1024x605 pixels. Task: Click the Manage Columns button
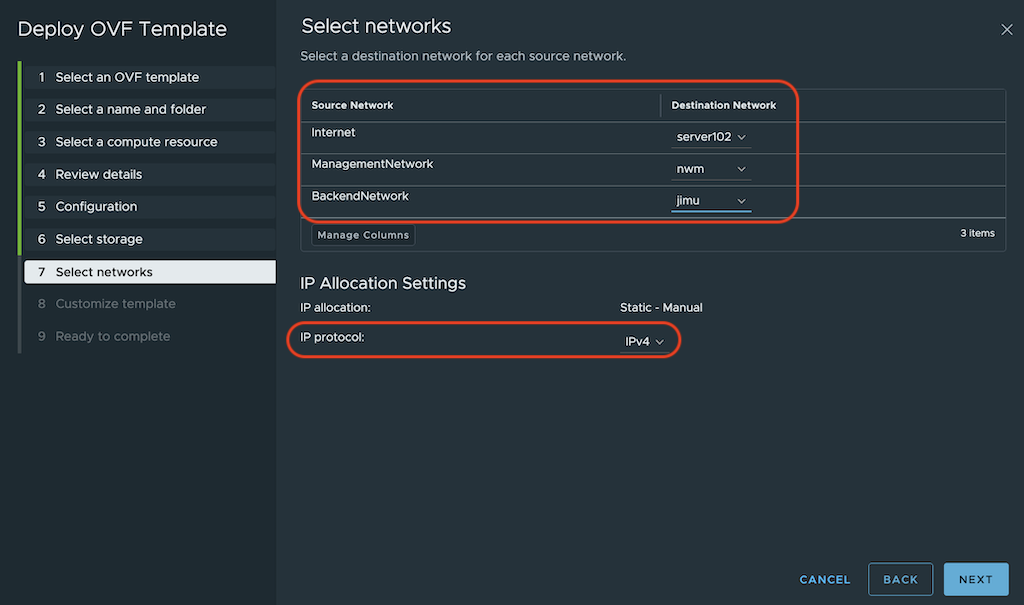(x=363, y=235)
